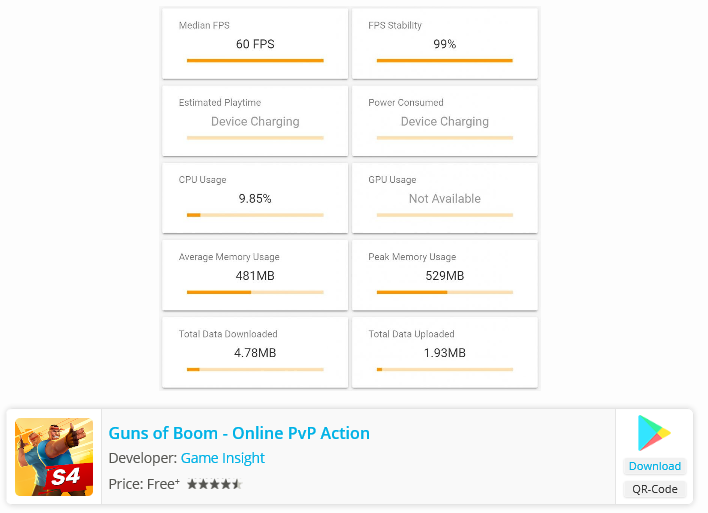708x513 pixels.
Task: Click the Total Data Downloaded bar
Action: [x=255, y=369]
